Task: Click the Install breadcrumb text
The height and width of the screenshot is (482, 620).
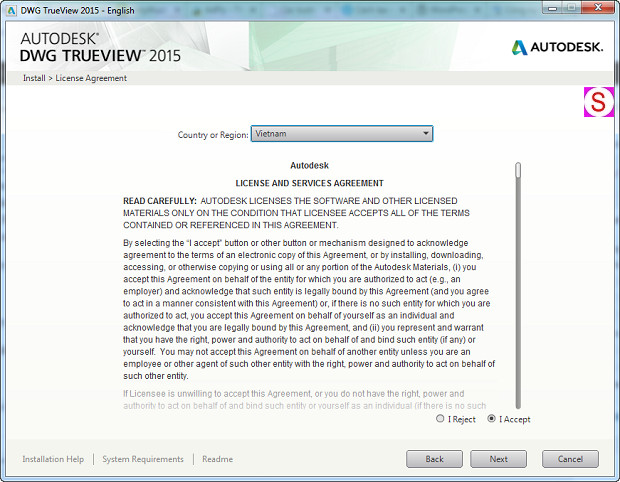Action: pyautogui.click(x=34, y=78)
